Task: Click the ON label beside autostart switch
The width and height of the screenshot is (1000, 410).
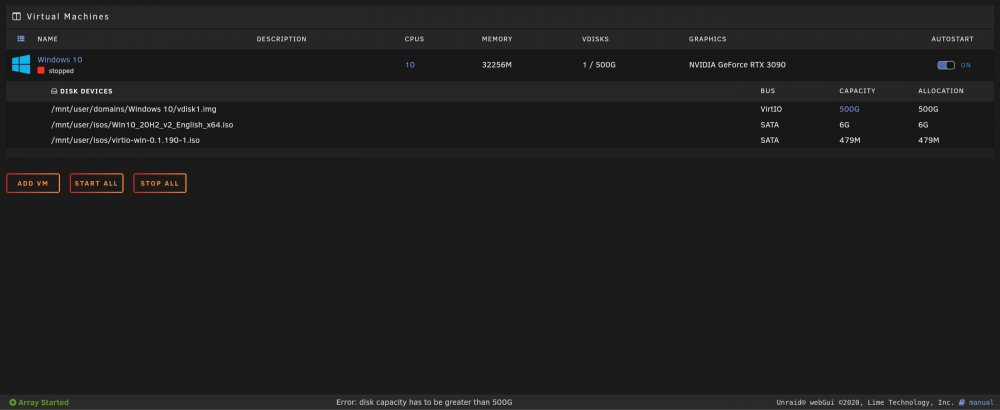Action: [x=966, y=65]
